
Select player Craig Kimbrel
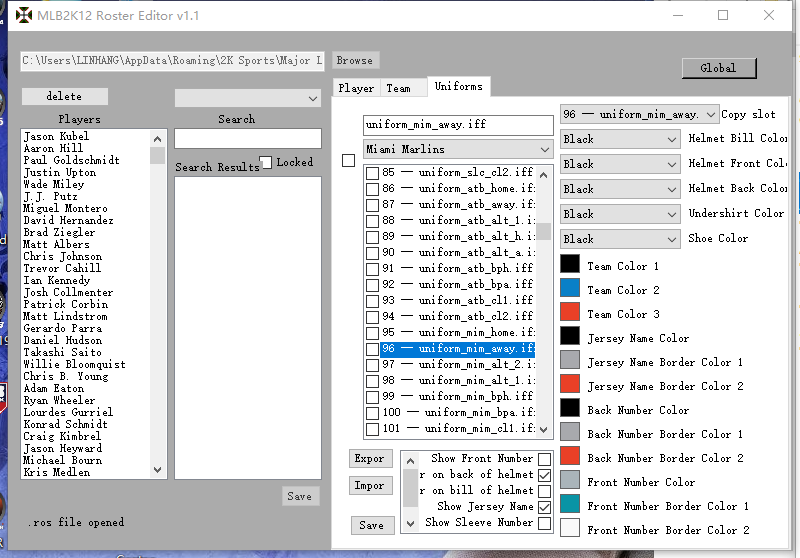click(62, 436)
